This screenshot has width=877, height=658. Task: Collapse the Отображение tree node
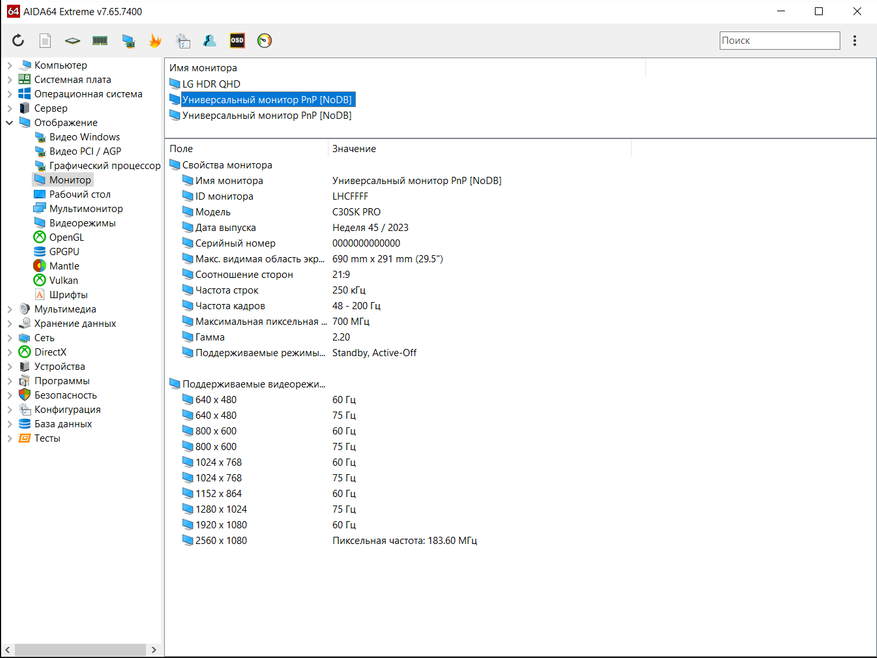(x=10, y=123)
